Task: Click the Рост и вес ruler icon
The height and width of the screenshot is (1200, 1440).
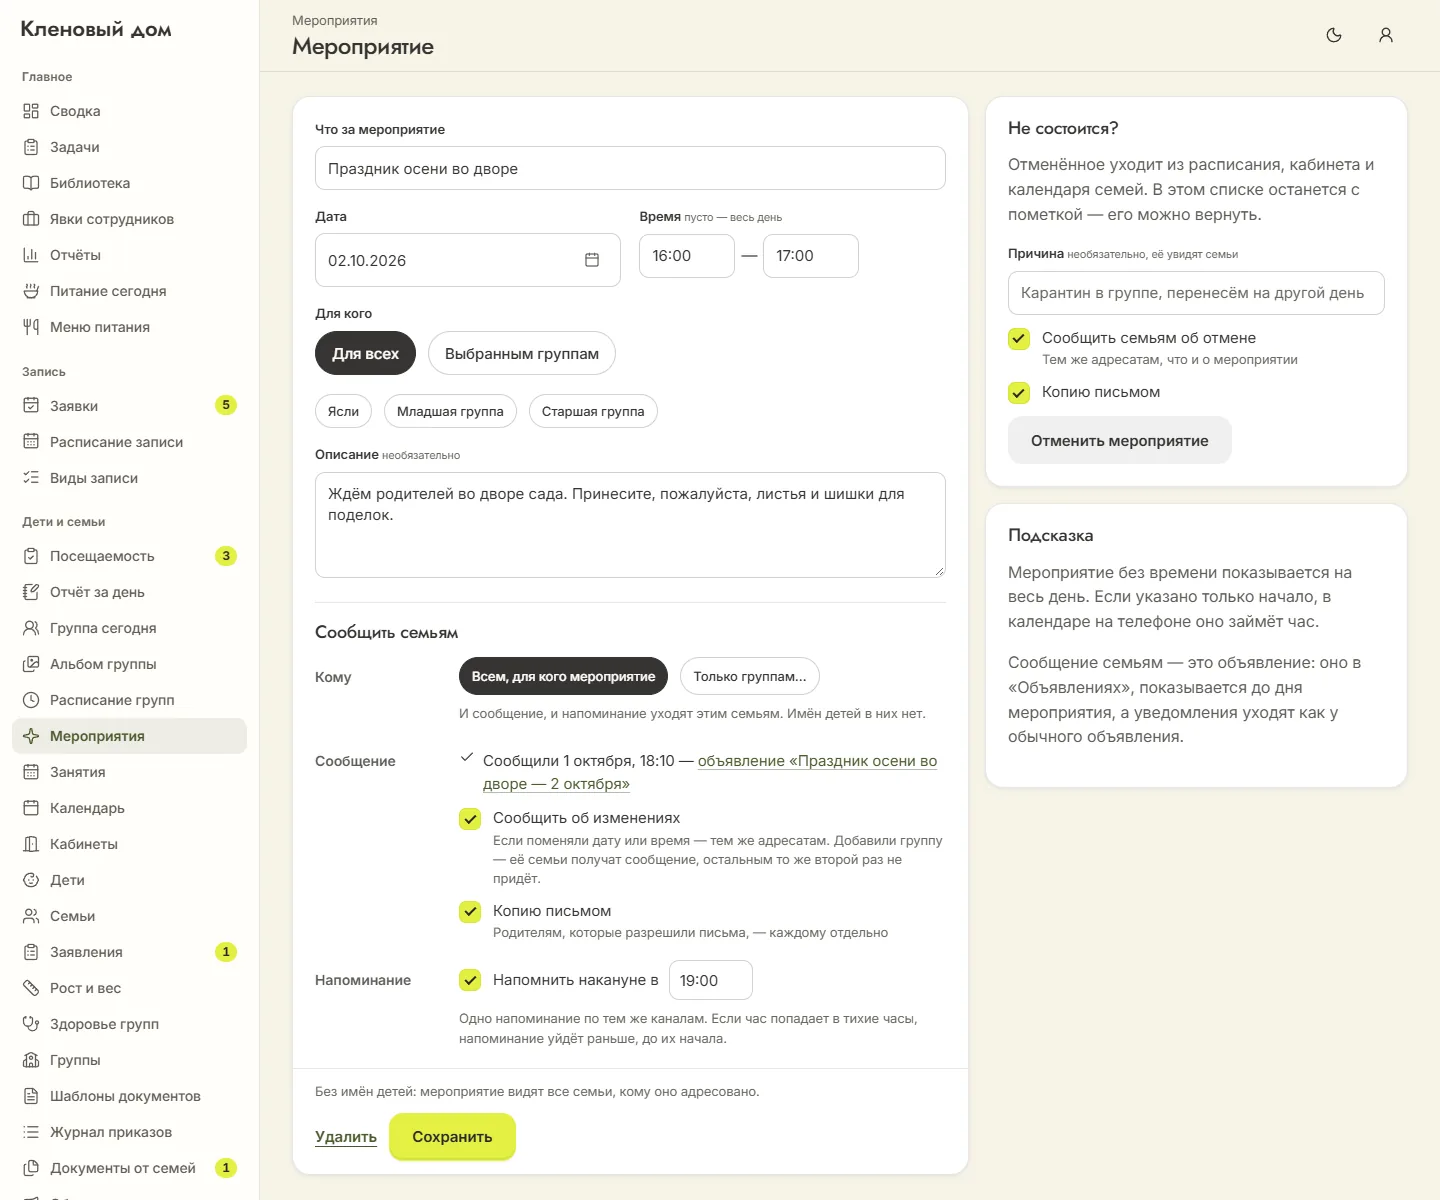Action: (31, 988)
